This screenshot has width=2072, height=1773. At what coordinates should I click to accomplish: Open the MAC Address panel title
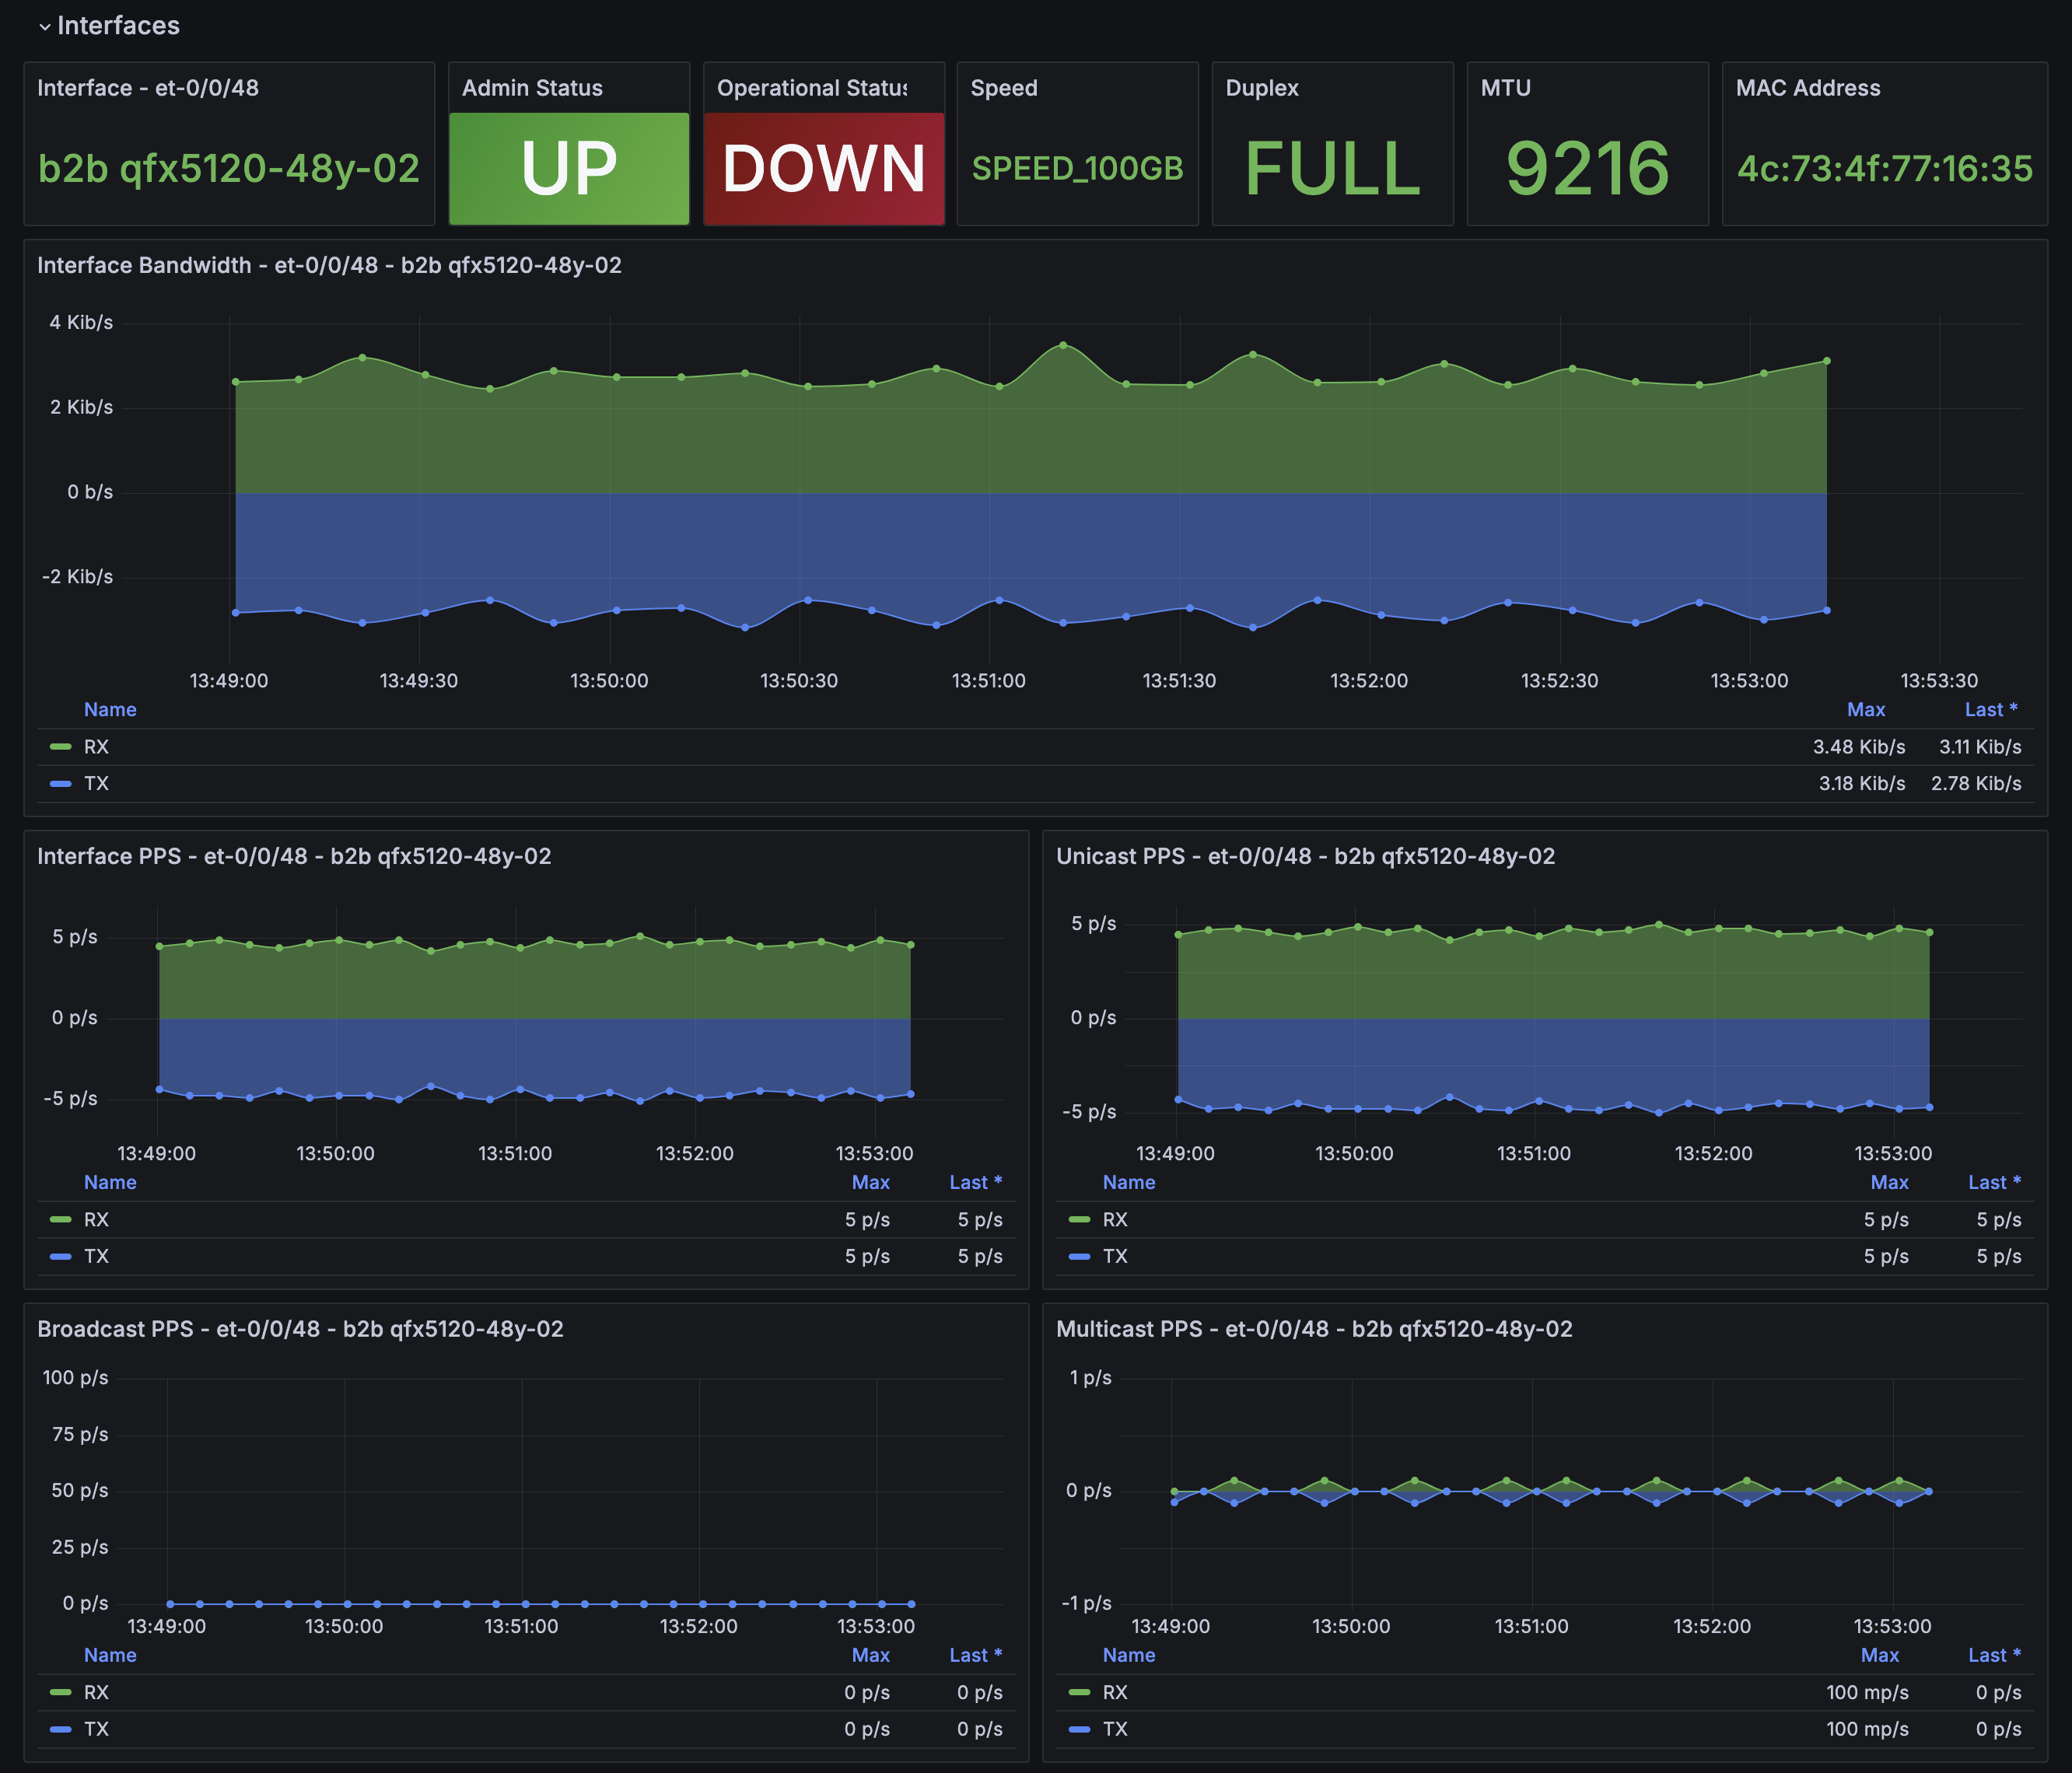point(1808,88)
